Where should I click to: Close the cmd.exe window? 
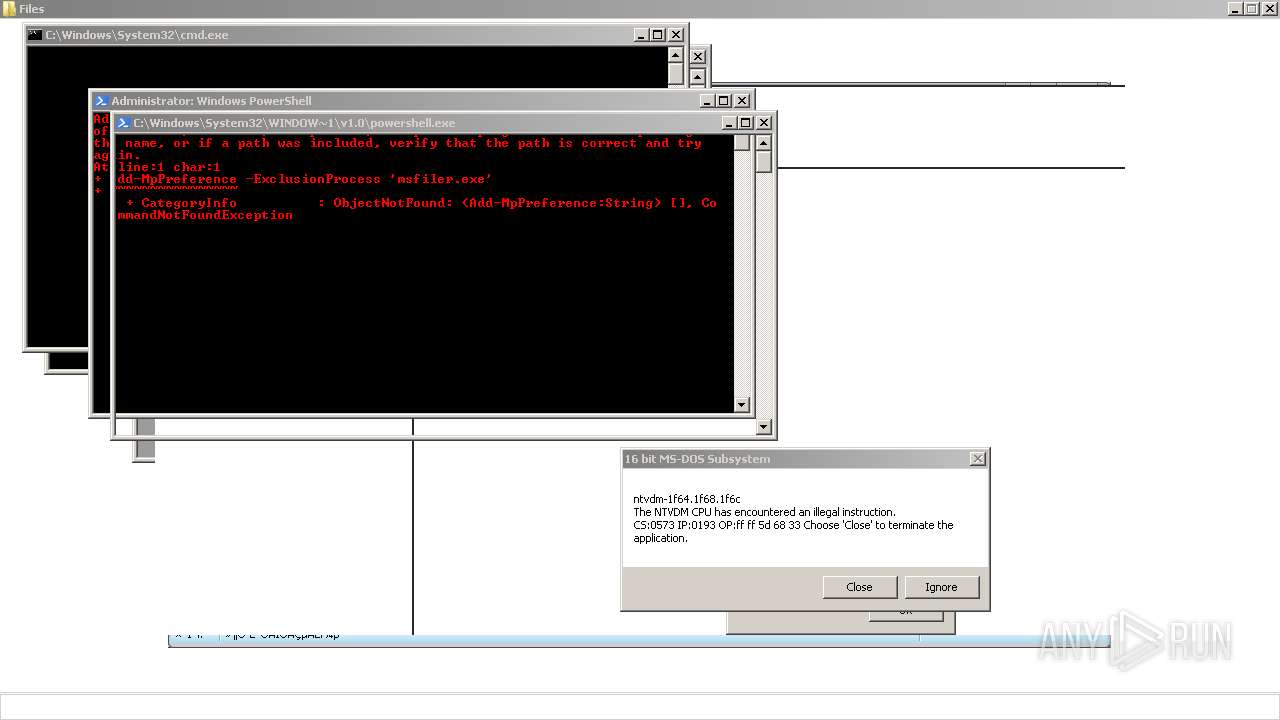point(676,35)
